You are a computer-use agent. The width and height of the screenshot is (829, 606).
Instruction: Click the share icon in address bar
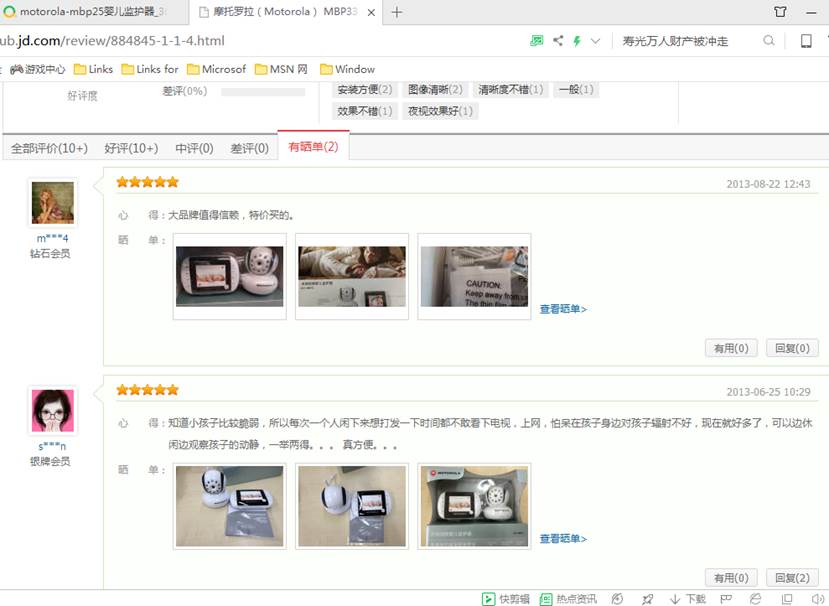click(558, 41)
